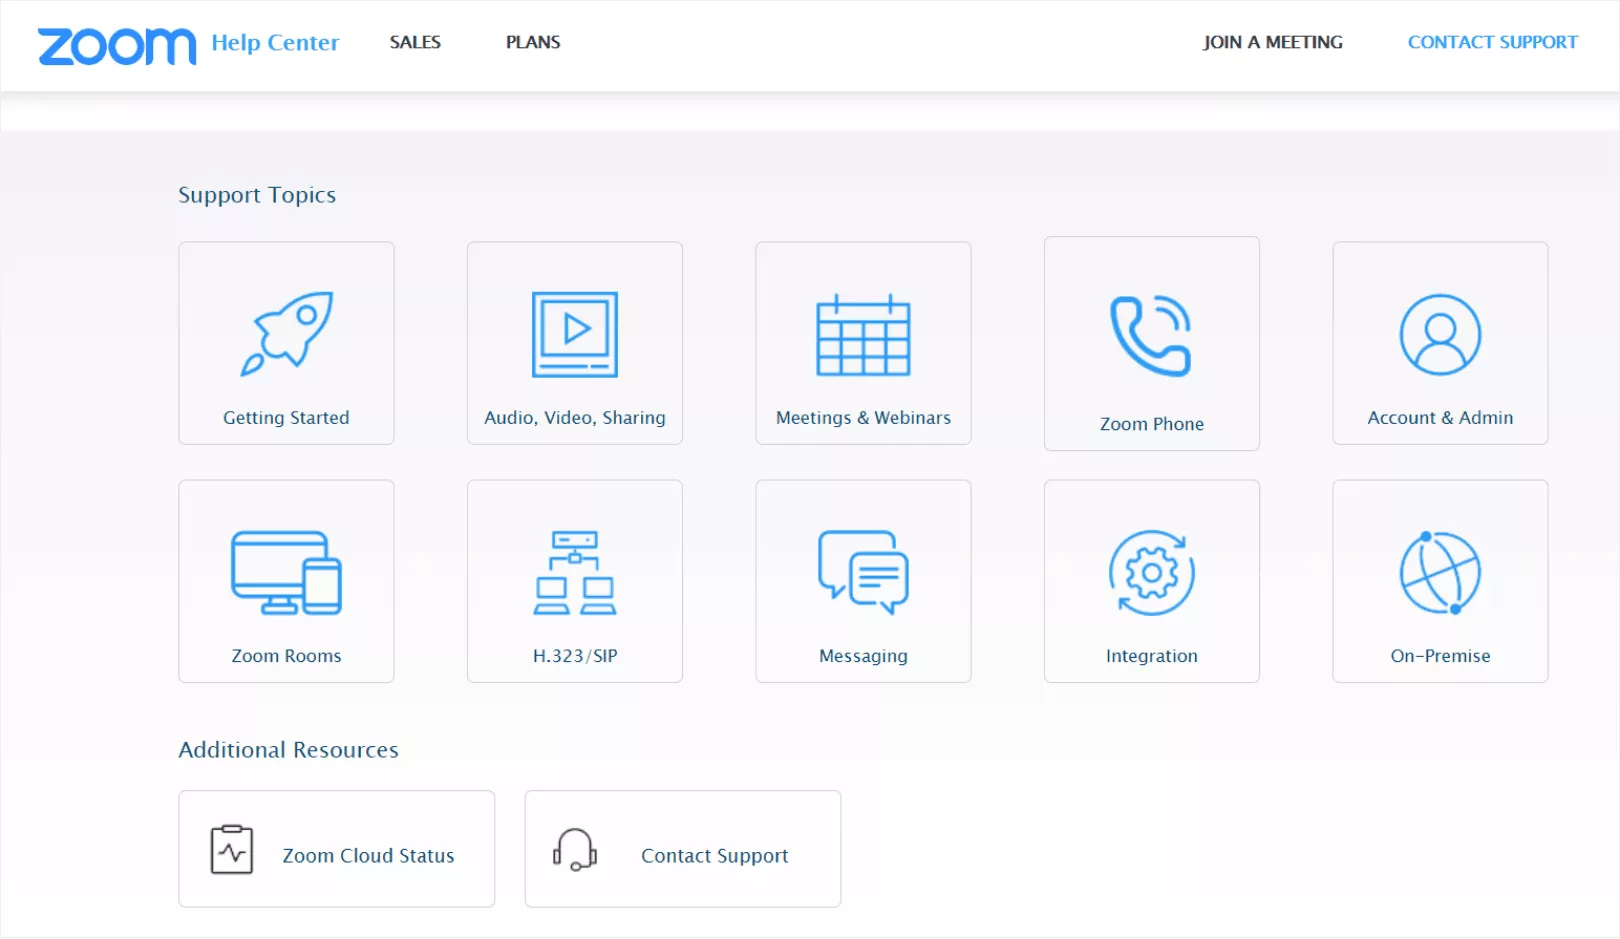
Task: Open Contact Support text in resources
Action: tap(715, 856)
